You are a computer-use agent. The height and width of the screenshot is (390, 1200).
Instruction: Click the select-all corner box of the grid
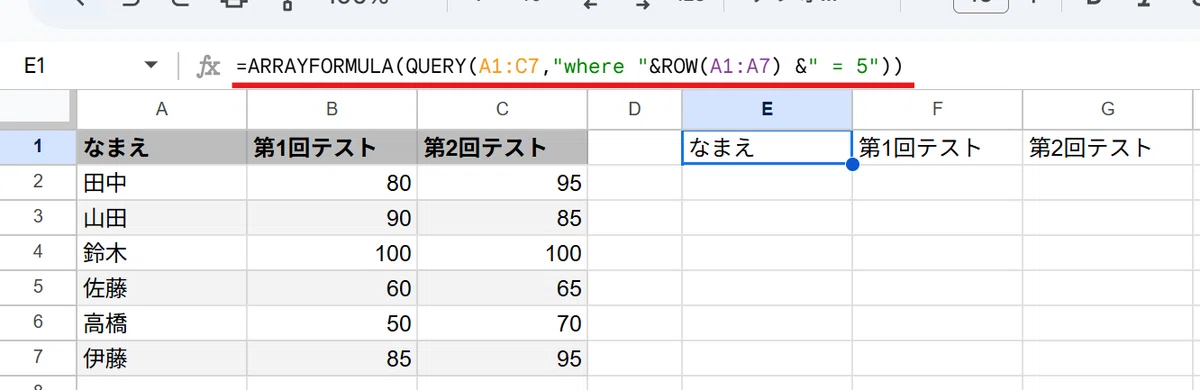(38, 110)
